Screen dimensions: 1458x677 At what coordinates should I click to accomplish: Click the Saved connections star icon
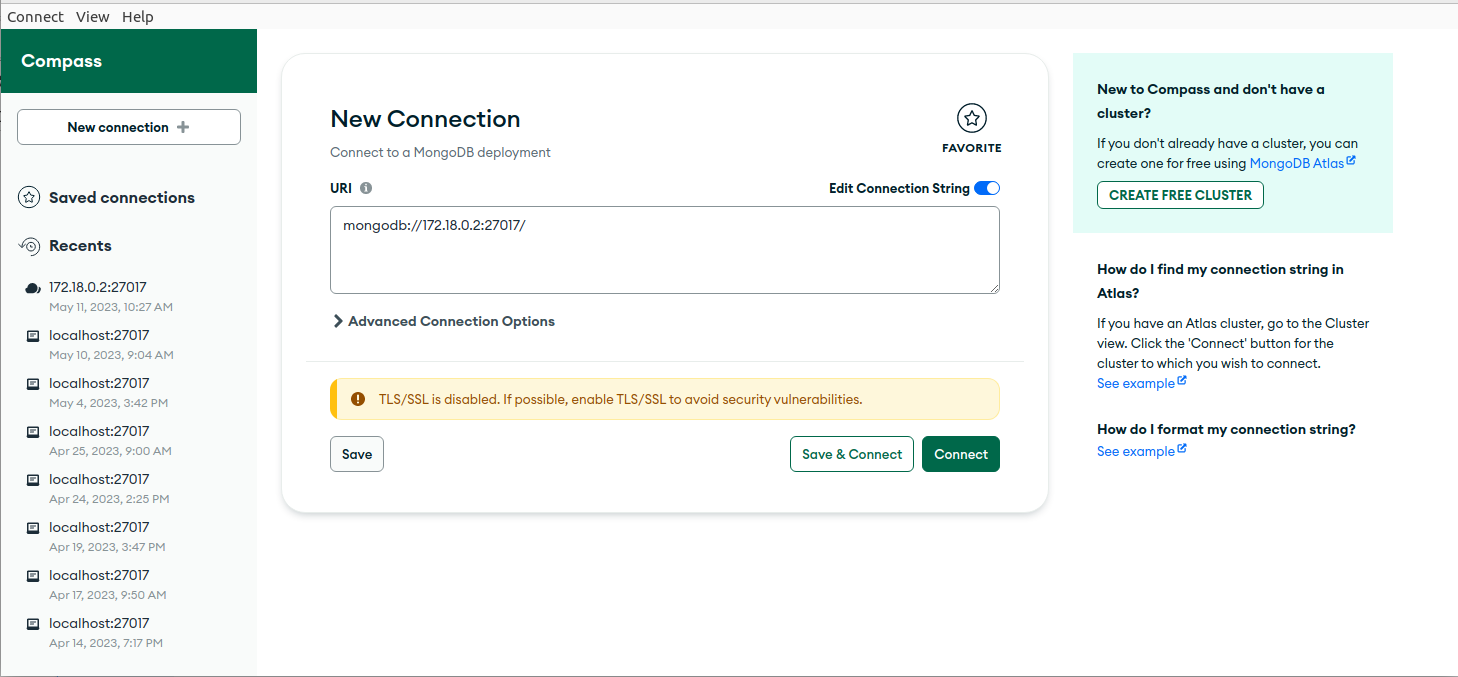[x=30, y=197]
